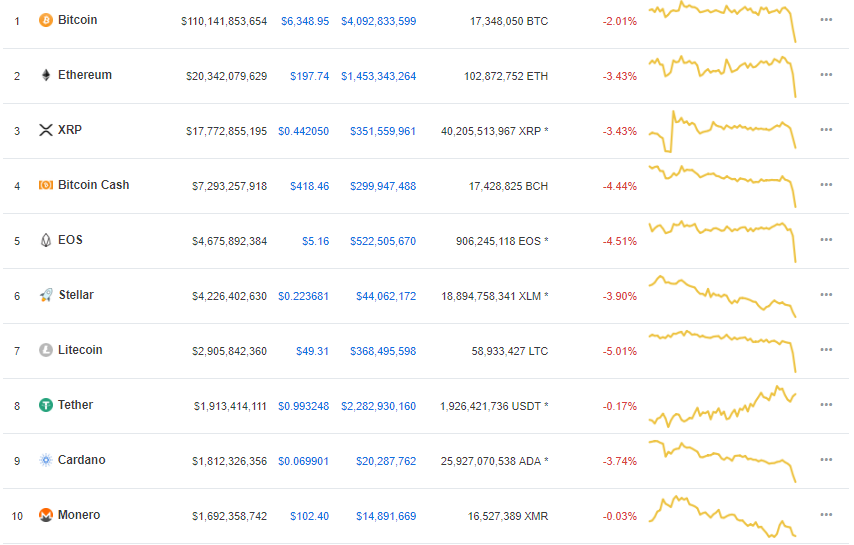Click the Monero logo icon
This screenshot has width=854, height=545.
click(x=45, y=515)
